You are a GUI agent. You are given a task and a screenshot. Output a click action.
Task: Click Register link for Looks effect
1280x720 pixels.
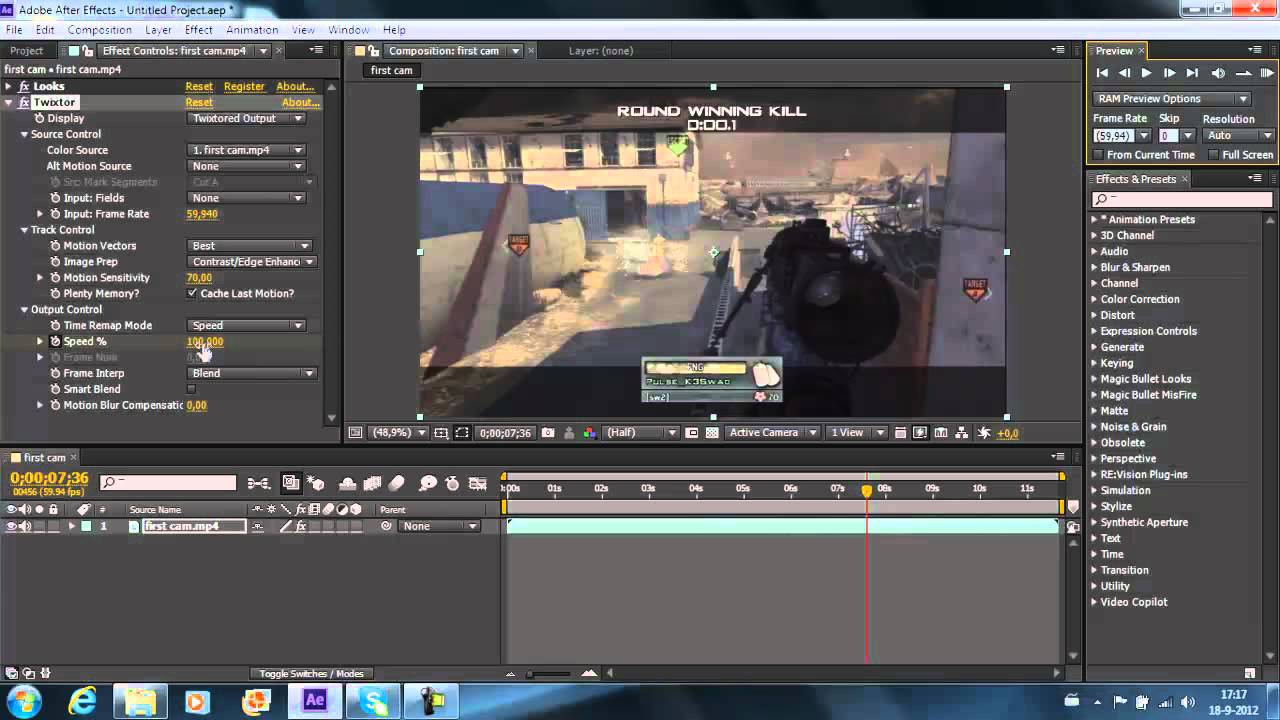[x=244, y=87]
